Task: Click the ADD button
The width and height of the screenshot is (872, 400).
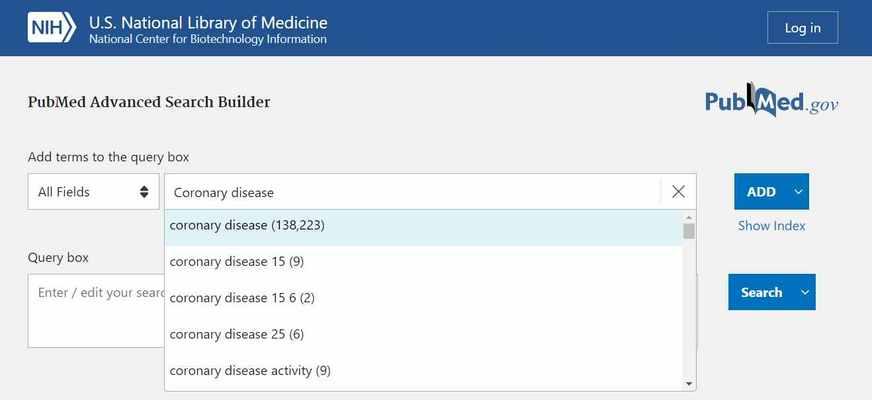Action: point(761,191)
